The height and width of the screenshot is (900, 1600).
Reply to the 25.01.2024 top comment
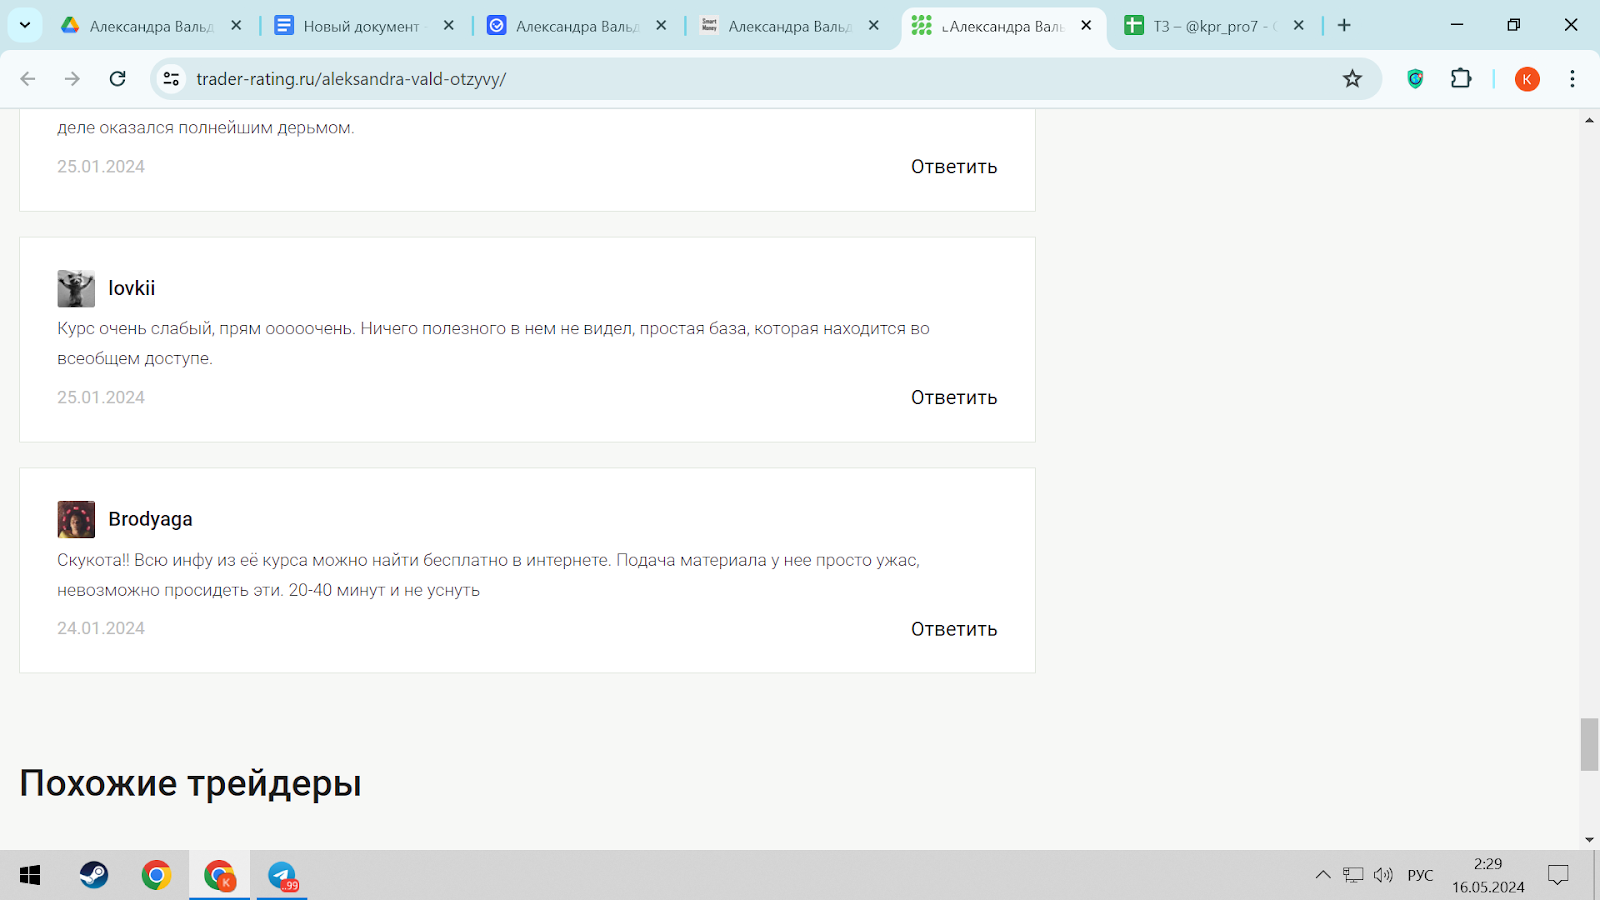coord(954,167)
